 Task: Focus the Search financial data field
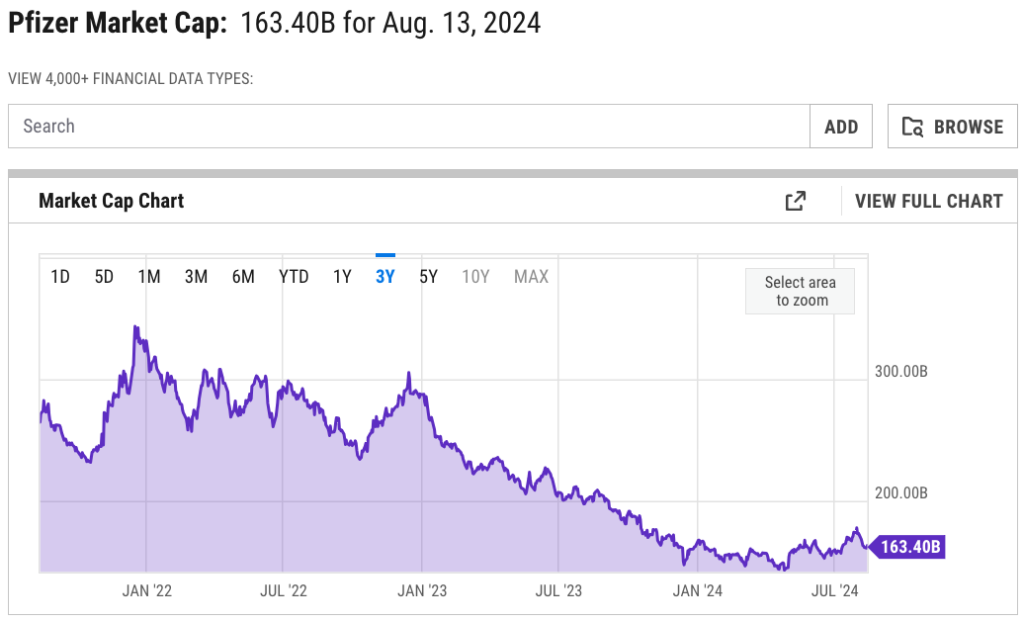click(x=410, y=127)
